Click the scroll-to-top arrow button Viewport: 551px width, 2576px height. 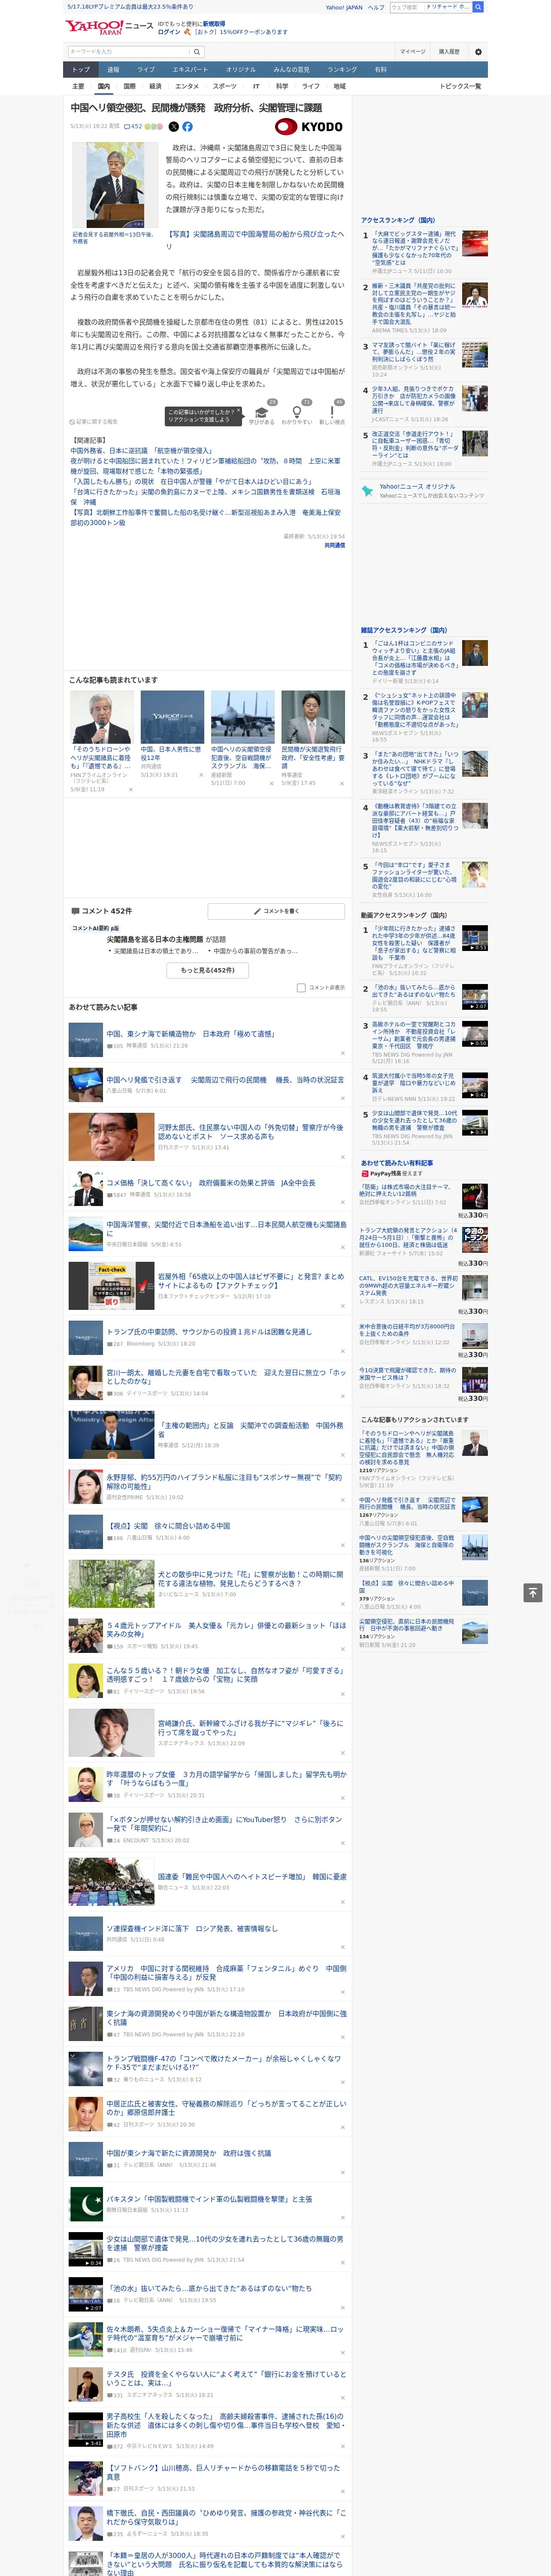[533, 1593]
